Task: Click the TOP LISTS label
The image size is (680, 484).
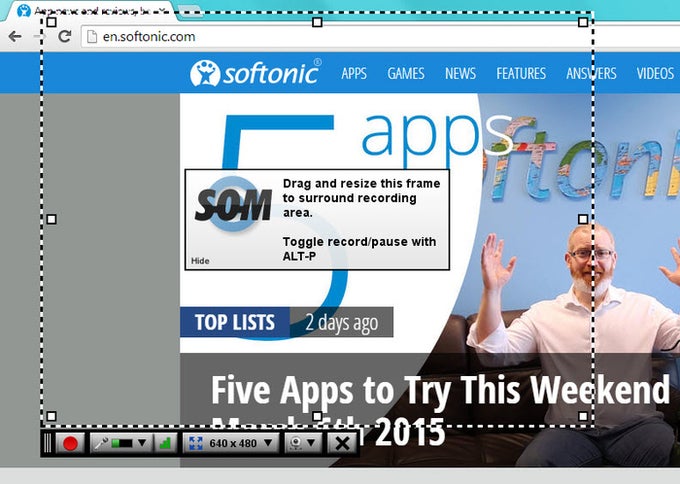Action: [235, 322]
